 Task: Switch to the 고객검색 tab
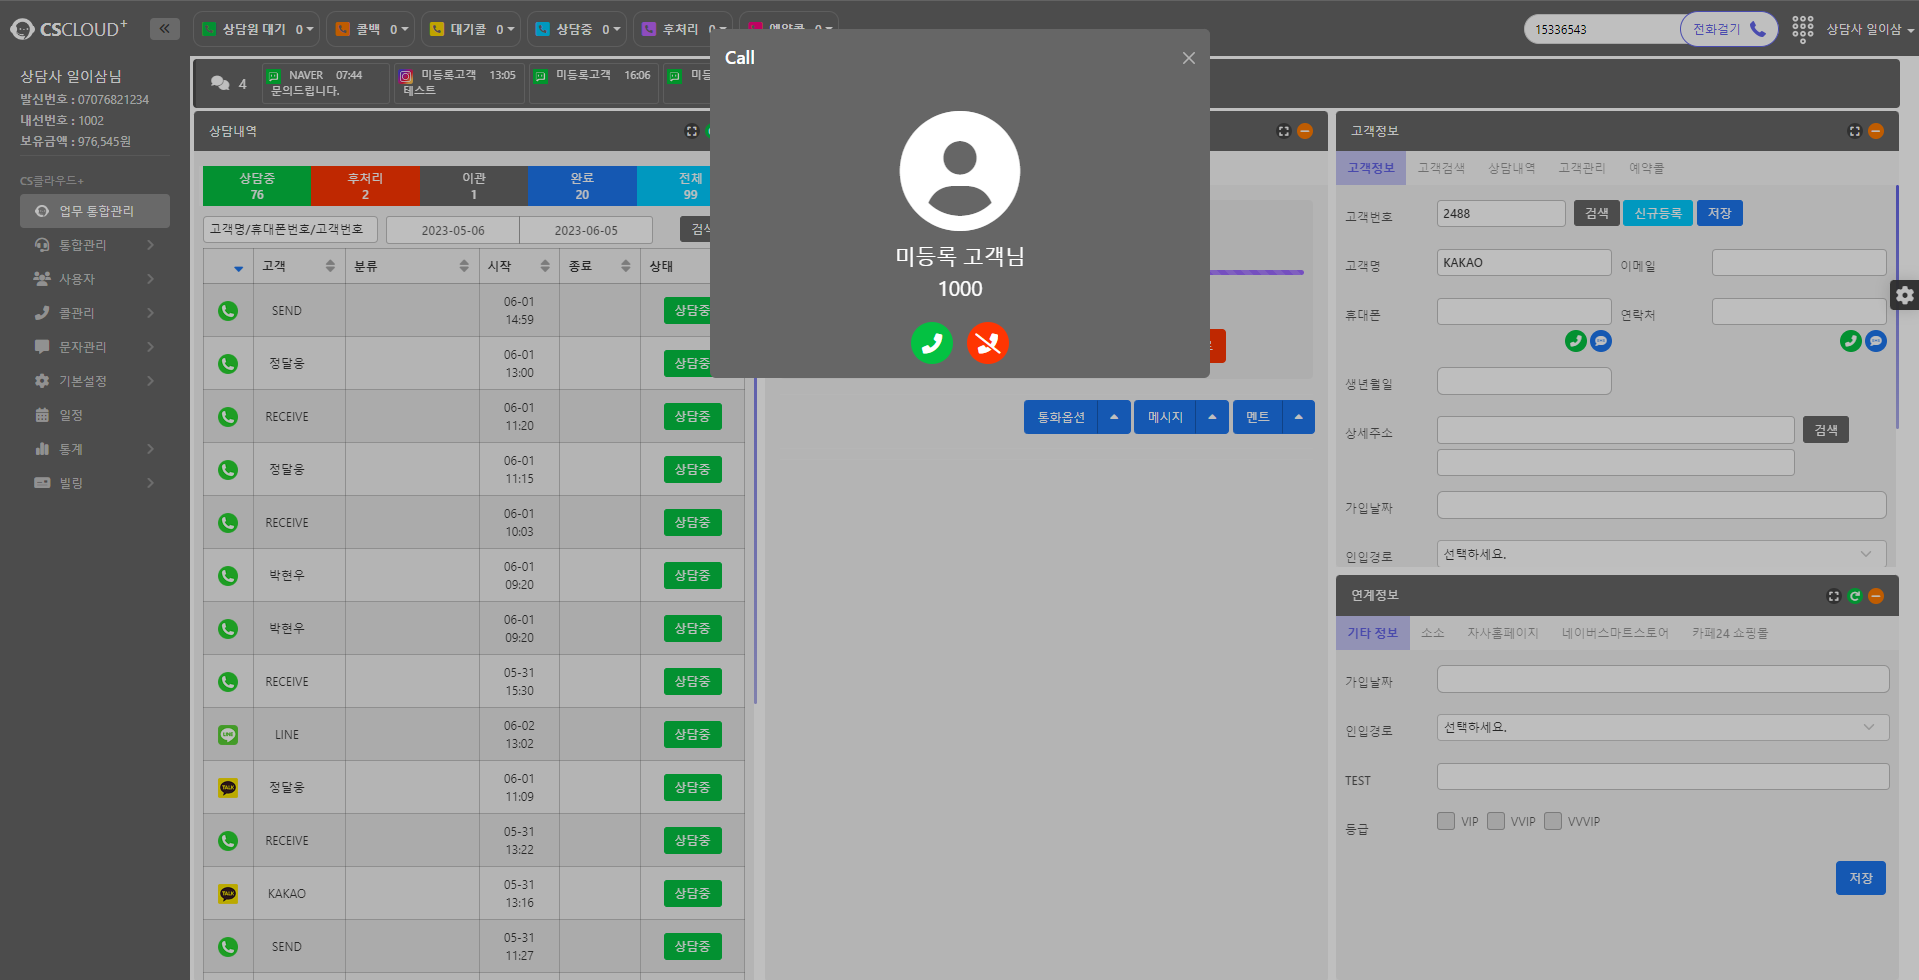[1441, 168]
